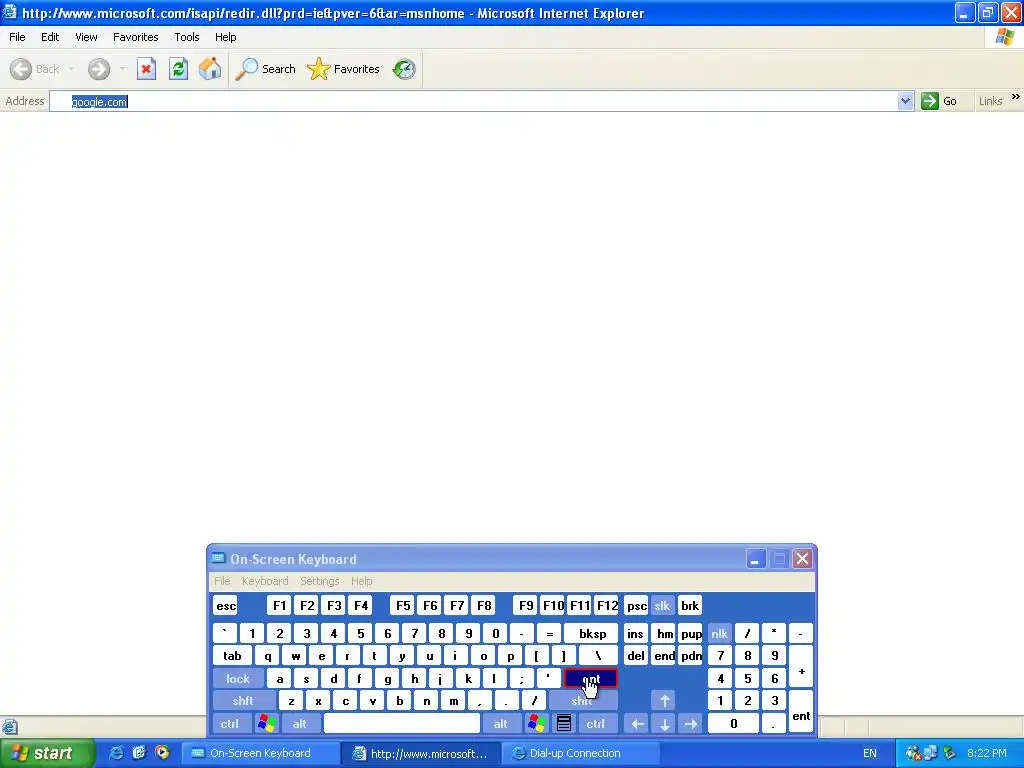This screenshot has width=1024, height=768.
Task: Switch to the microsoft.com browser taskbar button
Action: coord(421,753)
